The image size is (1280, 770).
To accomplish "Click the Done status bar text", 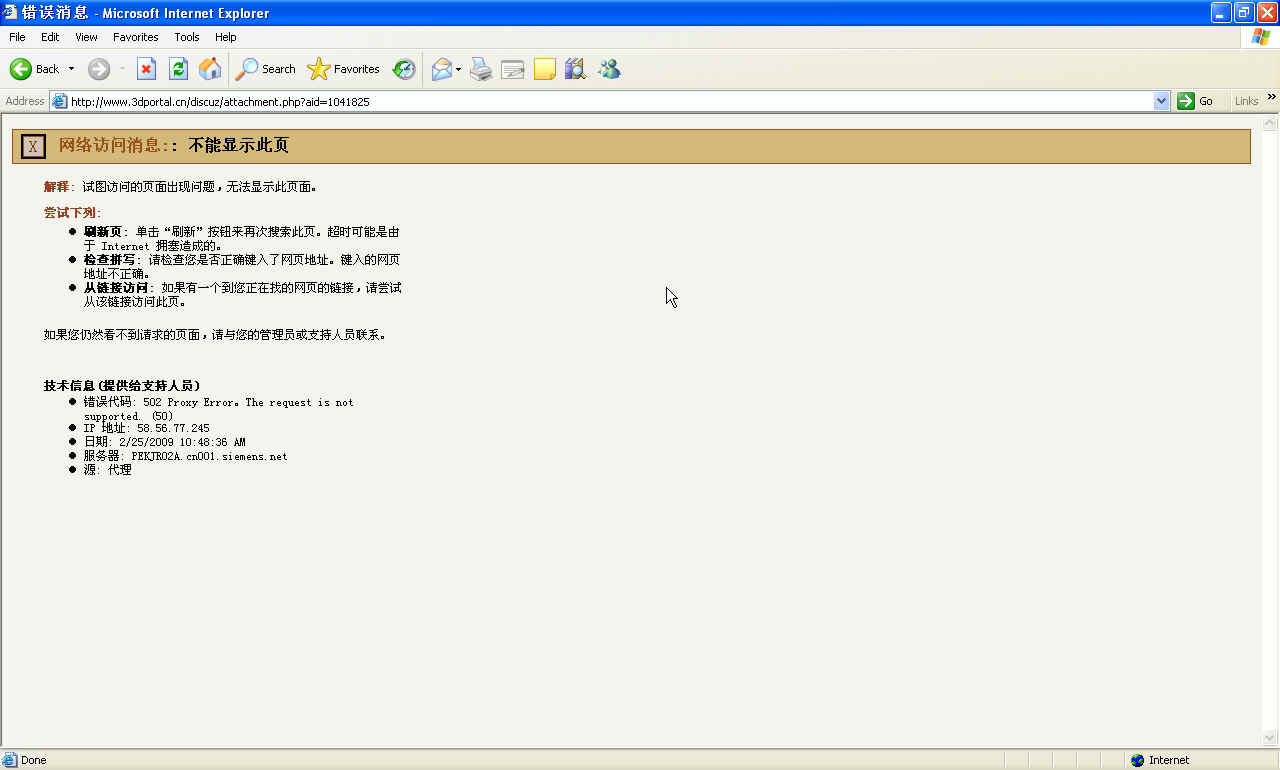I will click(34, 760).
